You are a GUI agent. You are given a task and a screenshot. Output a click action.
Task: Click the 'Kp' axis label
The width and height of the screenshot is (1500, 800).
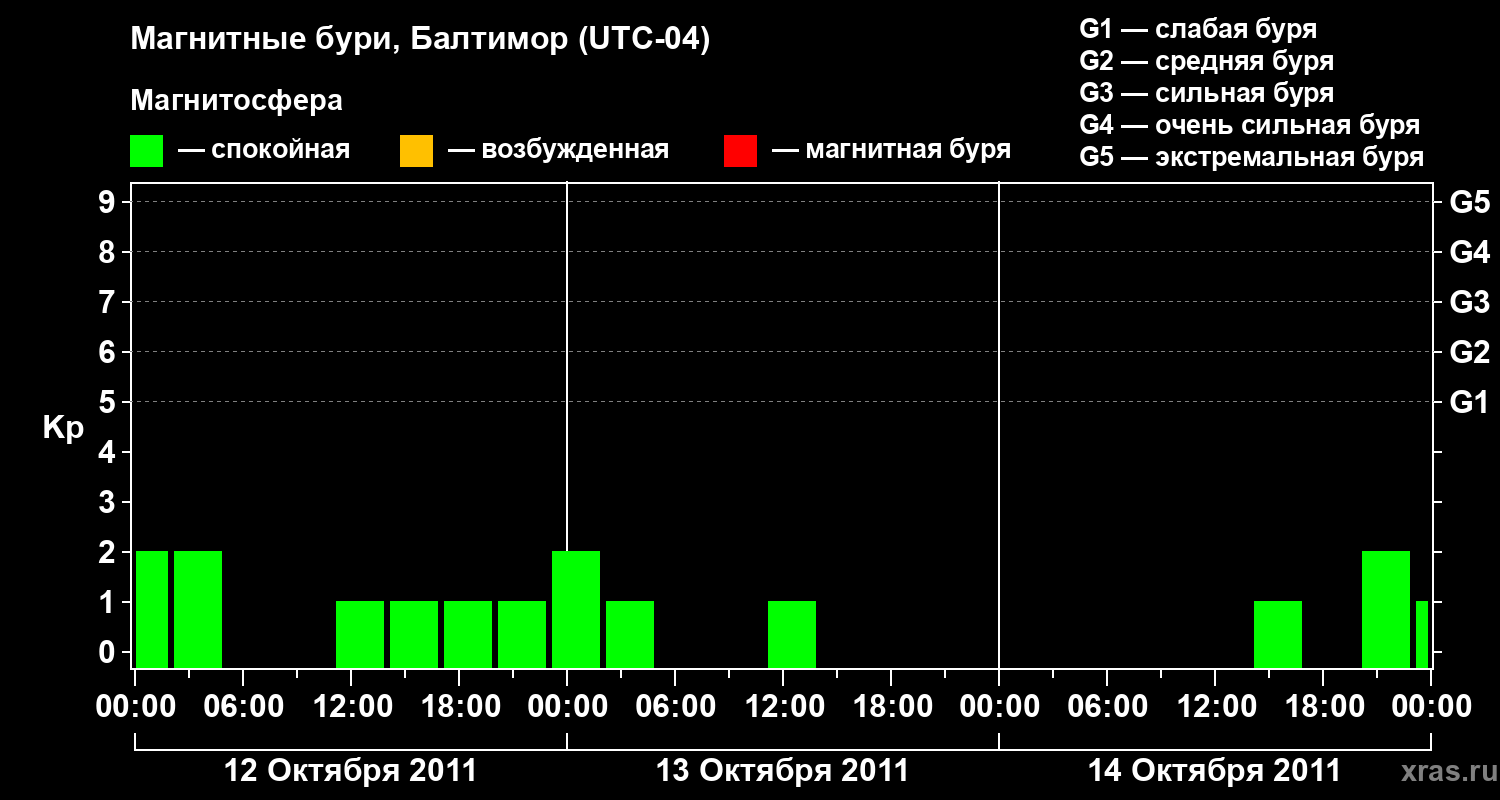click(x=63, y=428)
